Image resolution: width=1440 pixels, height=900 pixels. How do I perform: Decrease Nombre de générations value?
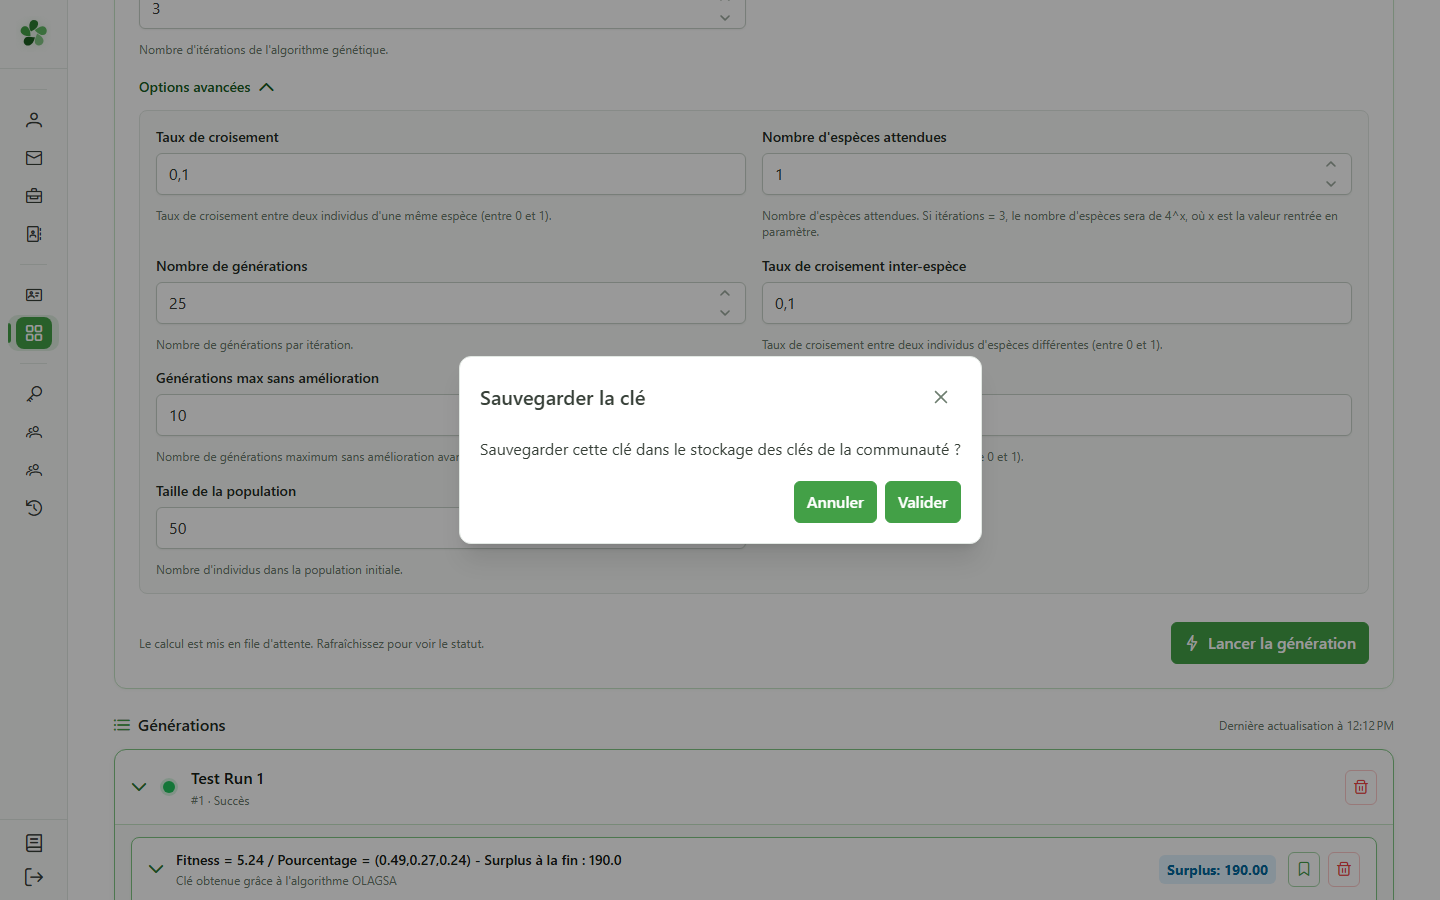[725, 313]
